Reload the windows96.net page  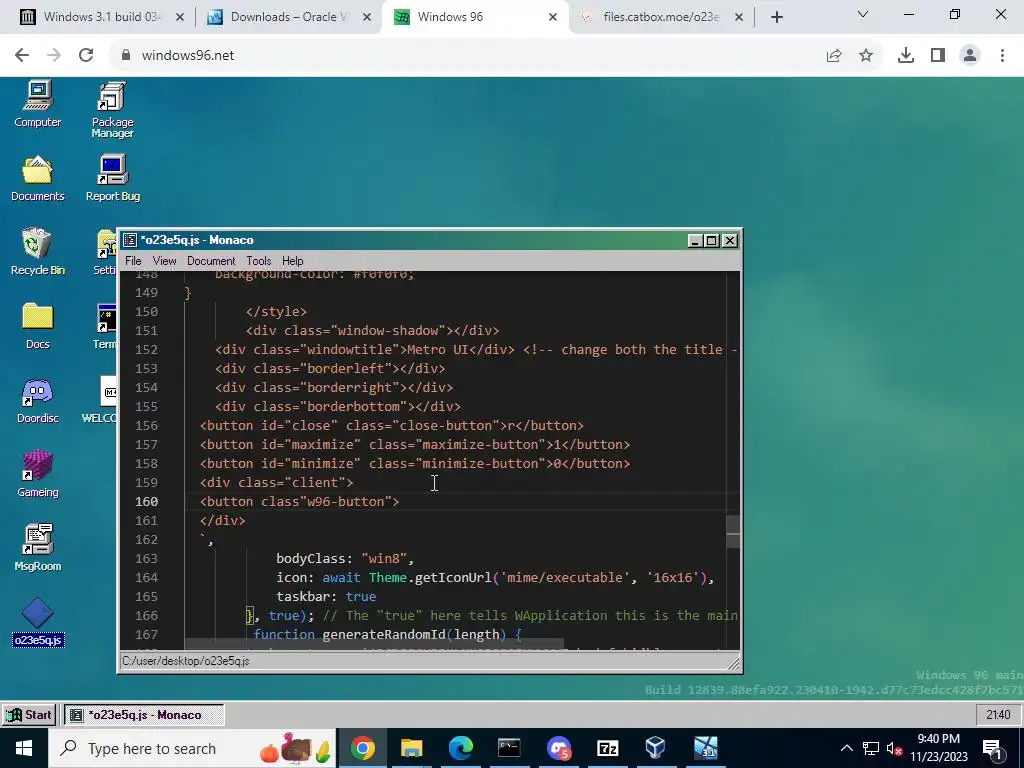[86, 56]
